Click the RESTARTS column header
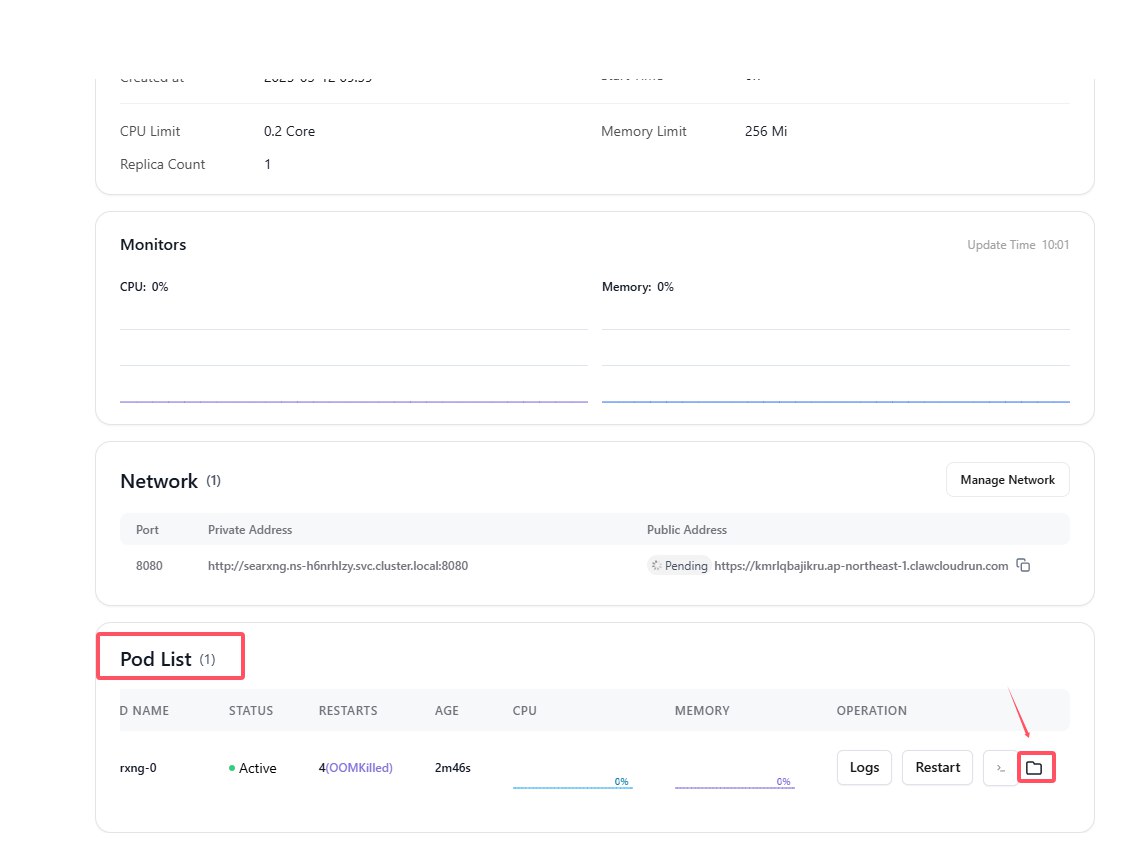The width and height of the screenshot is (1125, 852). 348,711
